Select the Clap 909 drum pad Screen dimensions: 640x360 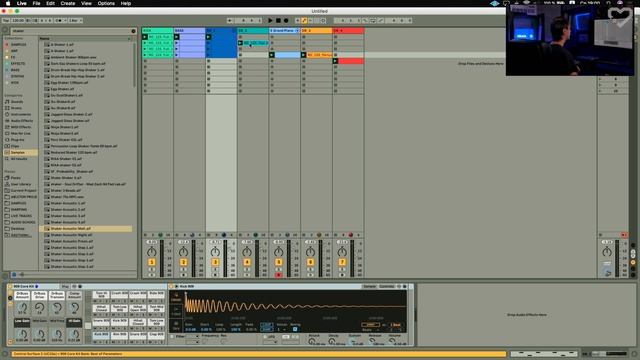click(156, 335)
